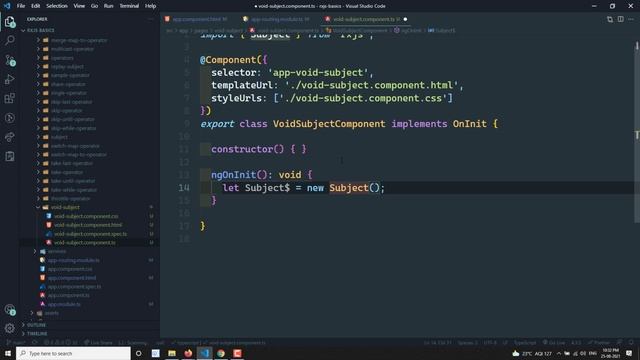Open Live Share in the status bar
This screenshot has height=360, width=640.
coord(98,343)
